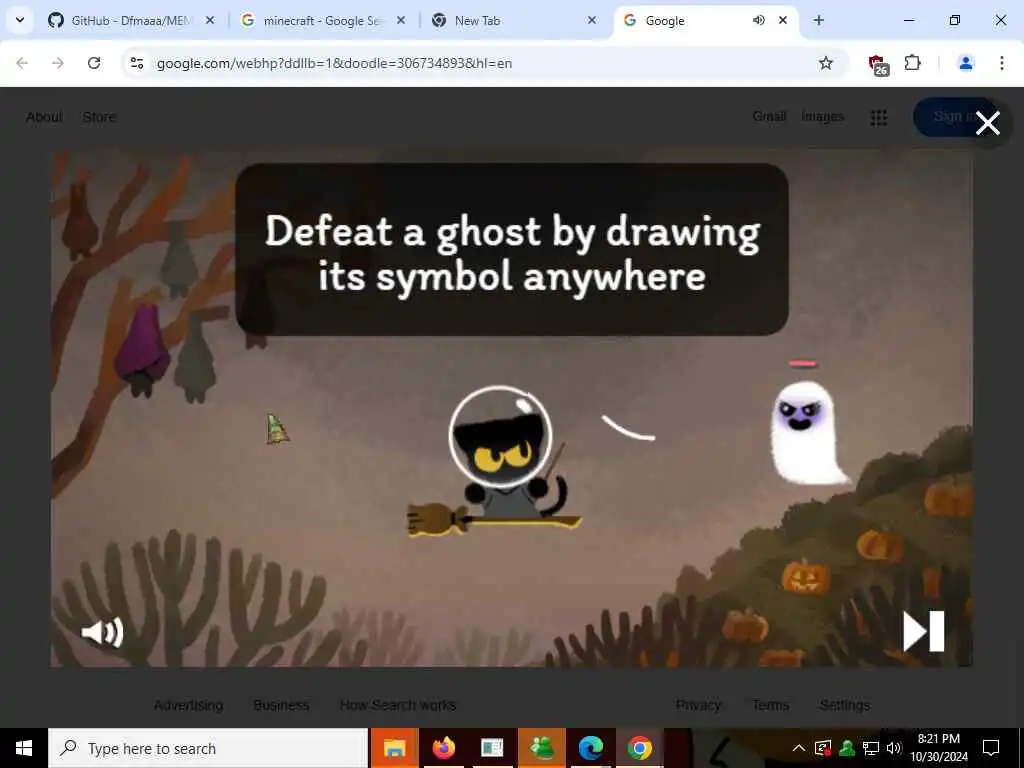1024x768 pixels.
Task: Show hidden system tray icons chevron
Action: [x=798, y=748]
